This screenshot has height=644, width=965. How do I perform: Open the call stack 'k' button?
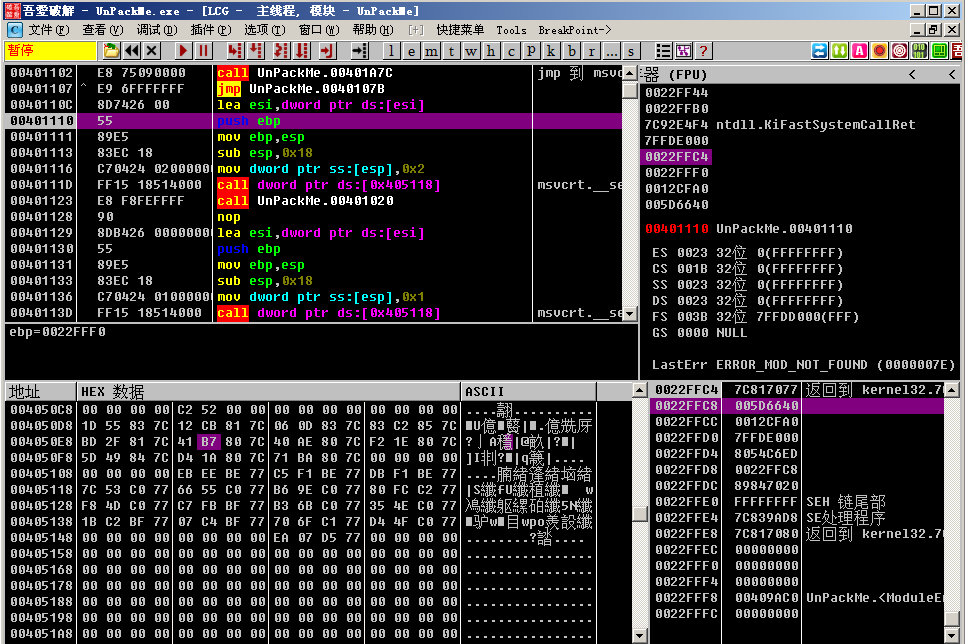(551, 51)
